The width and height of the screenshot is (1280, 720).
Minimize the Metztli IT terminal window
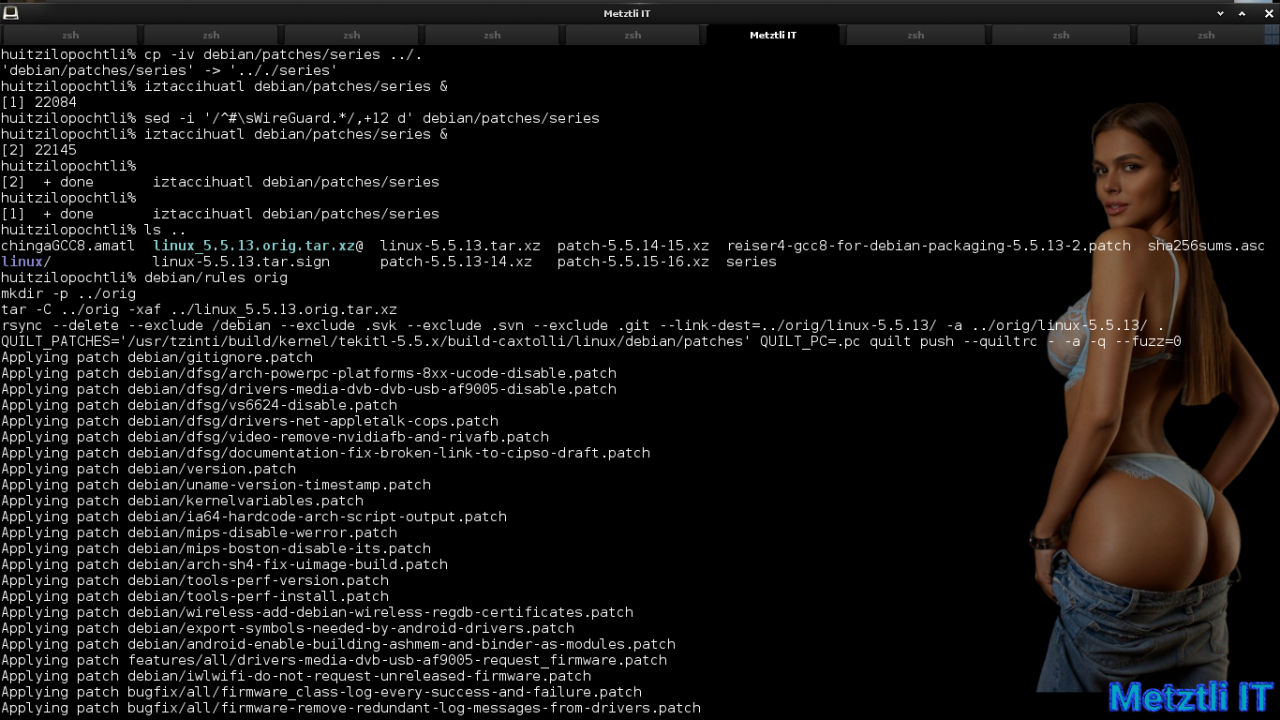point(1220,13)
